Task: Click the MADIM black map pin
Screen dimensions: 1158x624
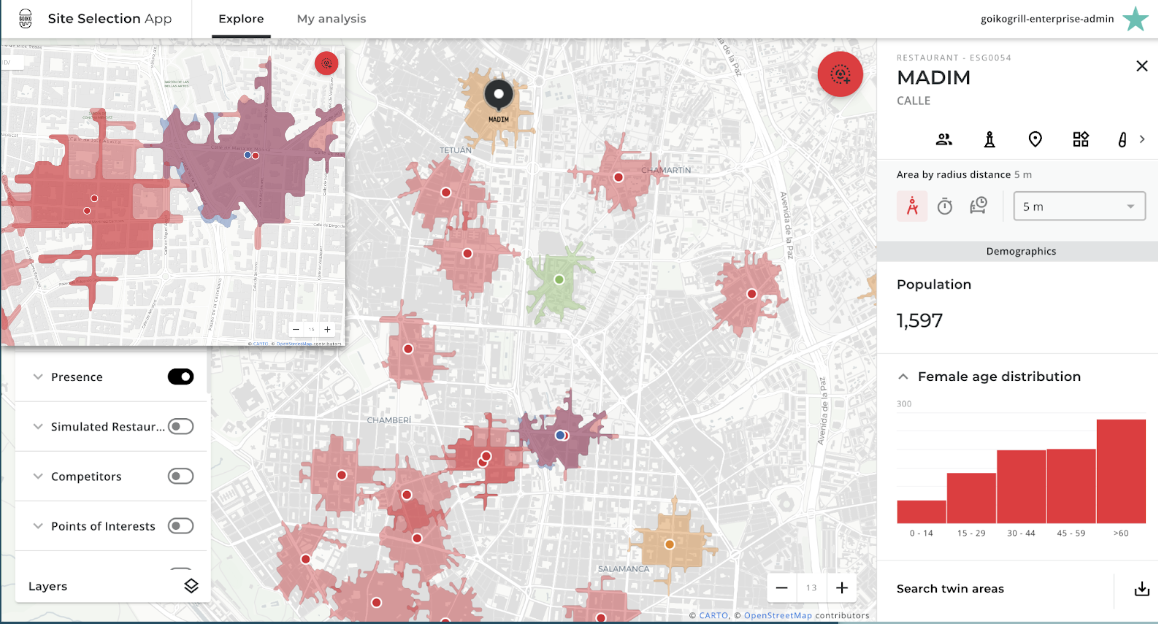Action: (499, 95)
